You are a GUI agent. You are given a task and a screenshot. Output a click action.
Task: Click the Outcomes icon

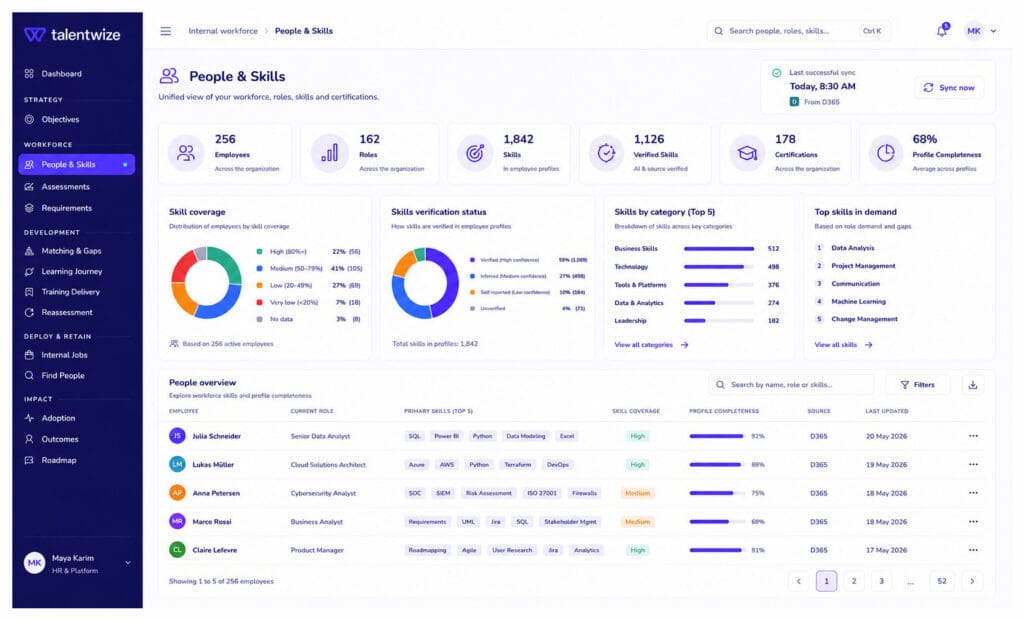29,440
